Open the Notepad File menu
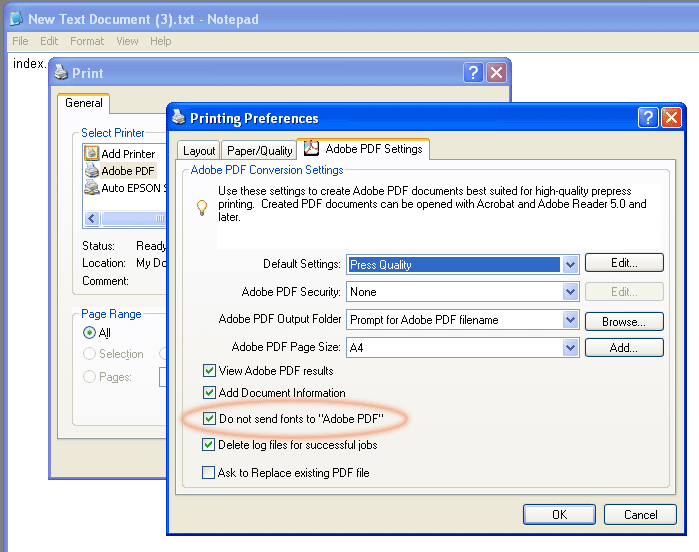 [x=20, y=41]
